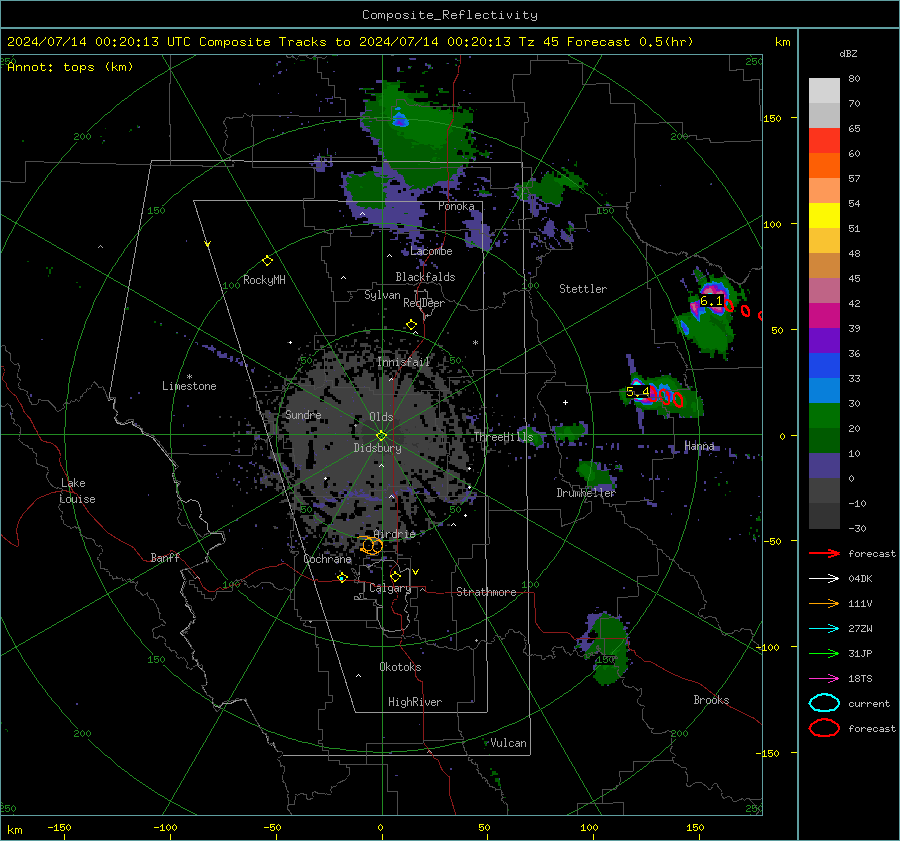Click the Lake Louise label

click(77, 491)
